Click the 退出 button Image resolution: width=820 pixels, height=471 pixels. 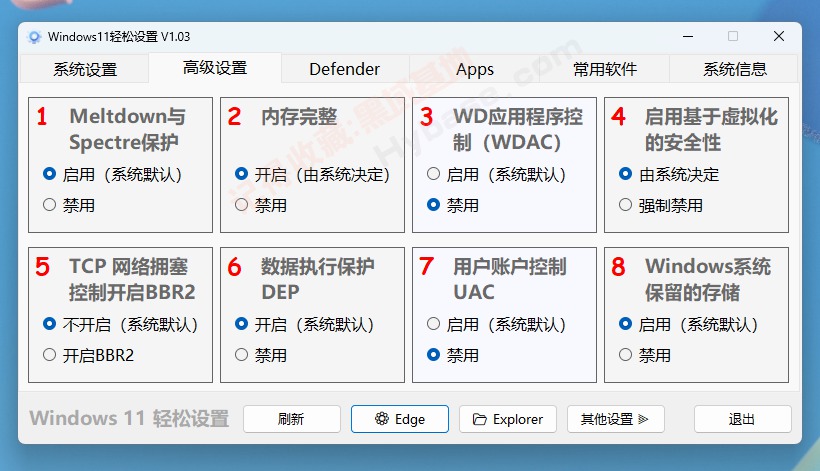743,419
